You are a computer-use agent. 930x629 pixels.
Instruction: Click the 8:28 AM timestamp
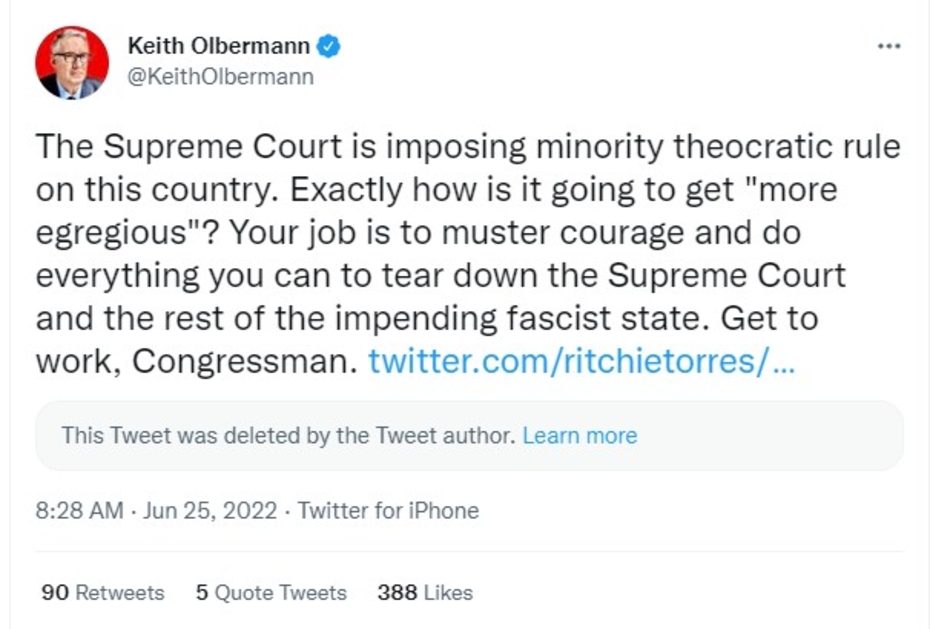coord(79,511)
